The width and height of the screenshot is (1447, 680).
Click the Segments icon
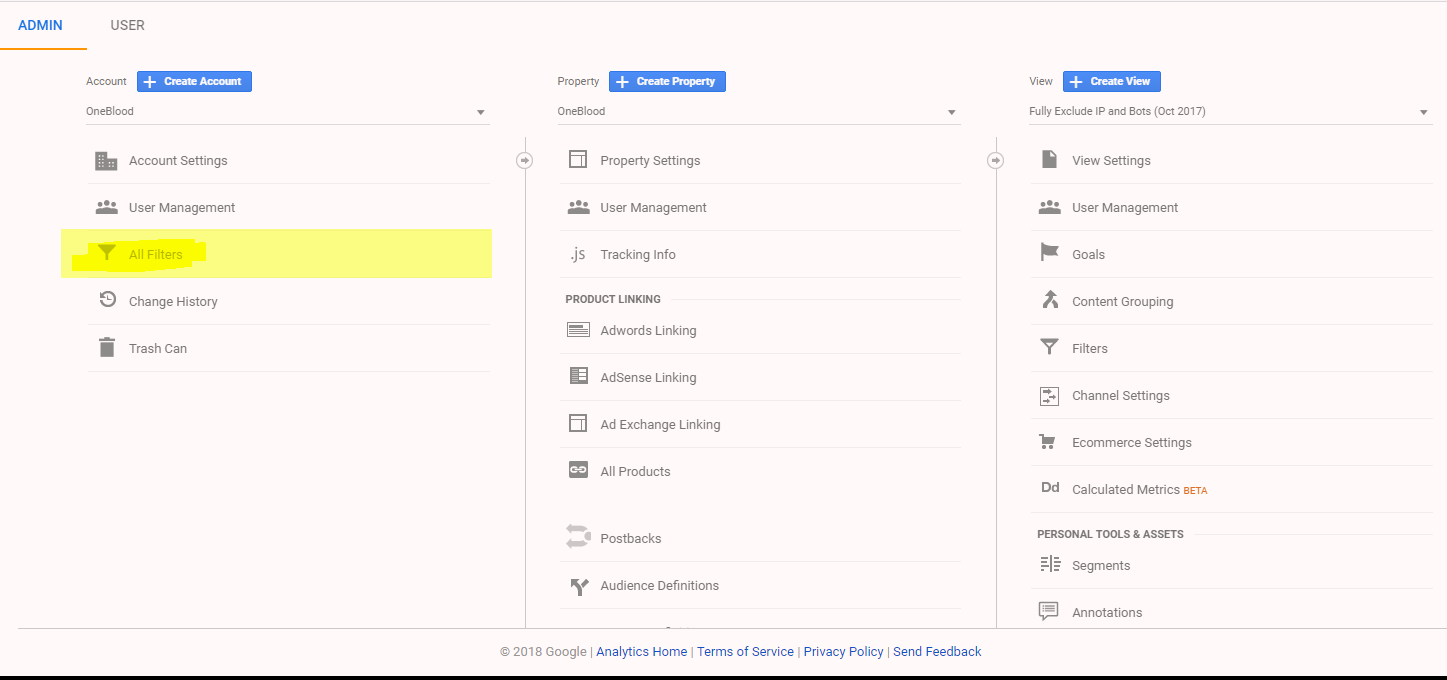point(1050,564)
